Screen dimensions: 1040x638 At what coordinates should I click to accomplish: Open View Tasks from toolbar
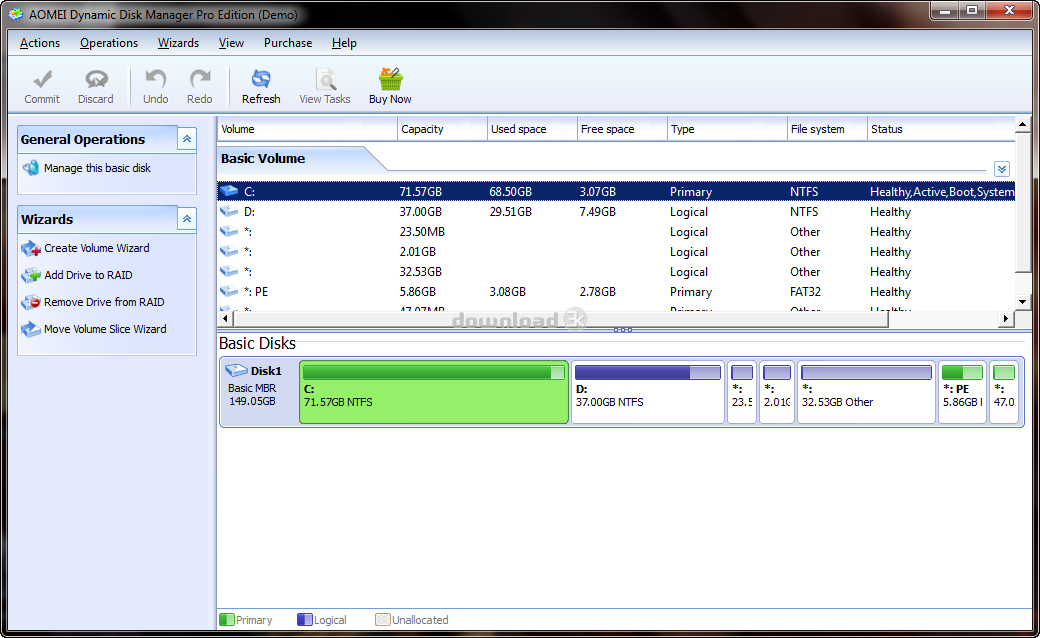coord(324,87)
